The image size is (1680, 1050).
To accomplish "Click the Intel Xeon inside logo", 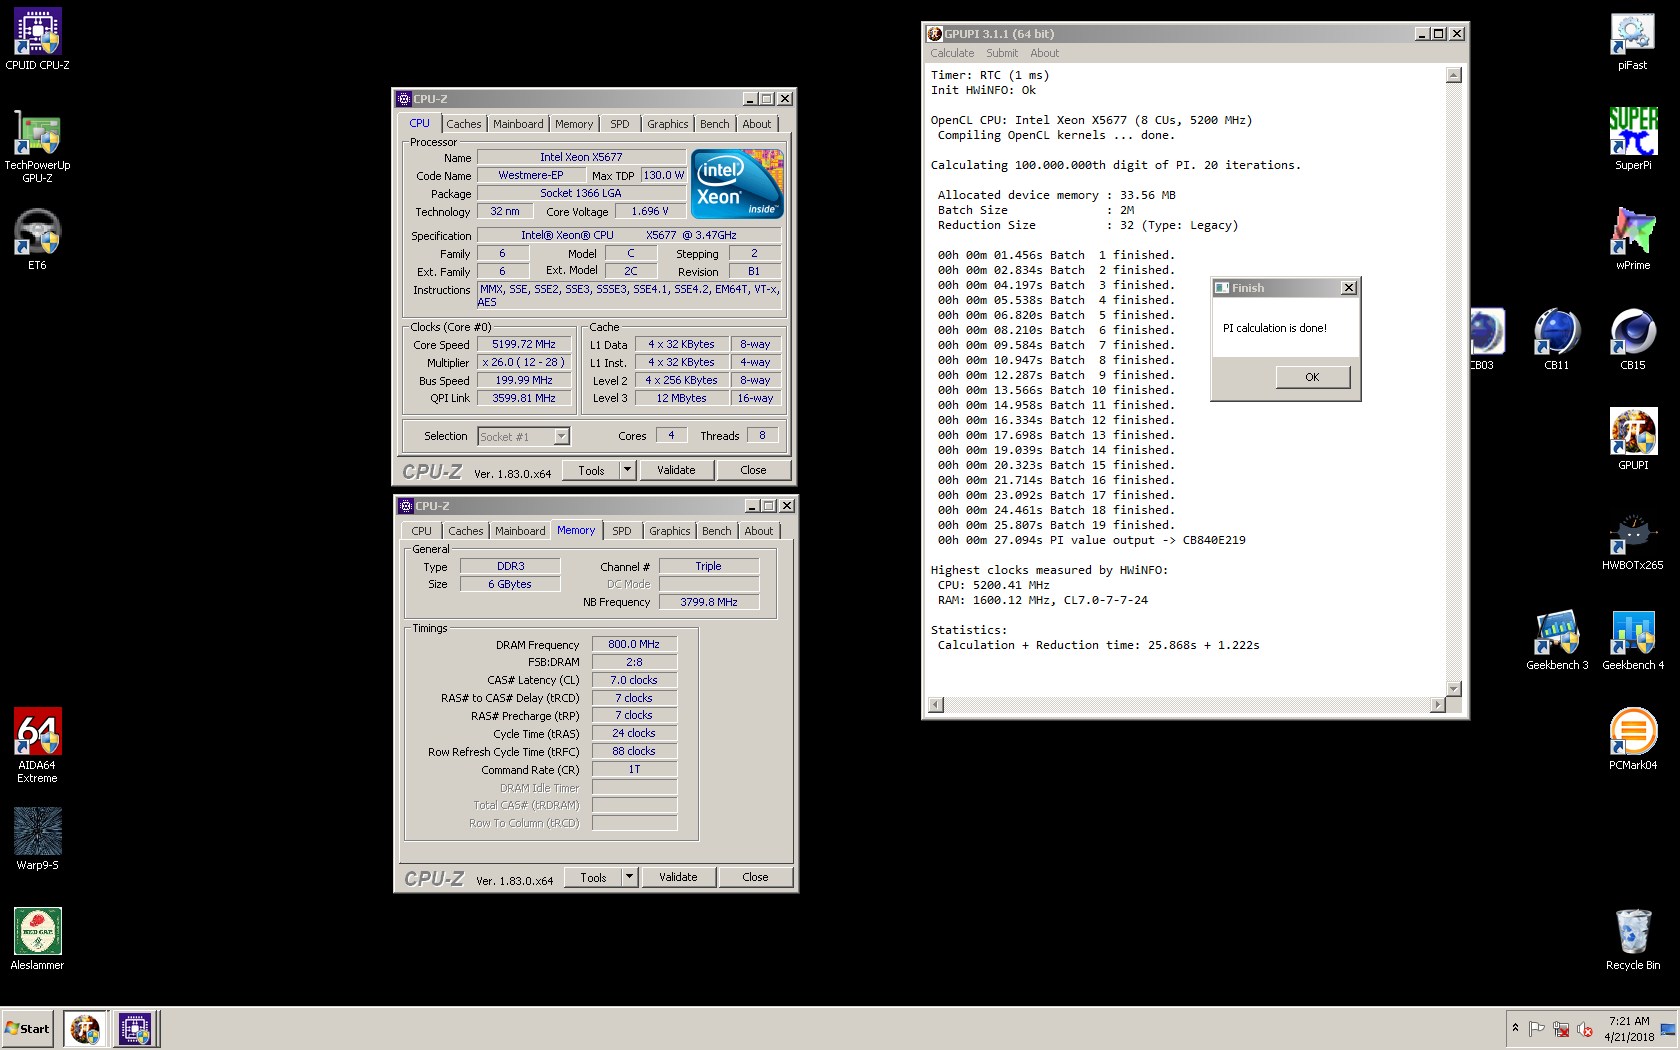I will (737, 184).
